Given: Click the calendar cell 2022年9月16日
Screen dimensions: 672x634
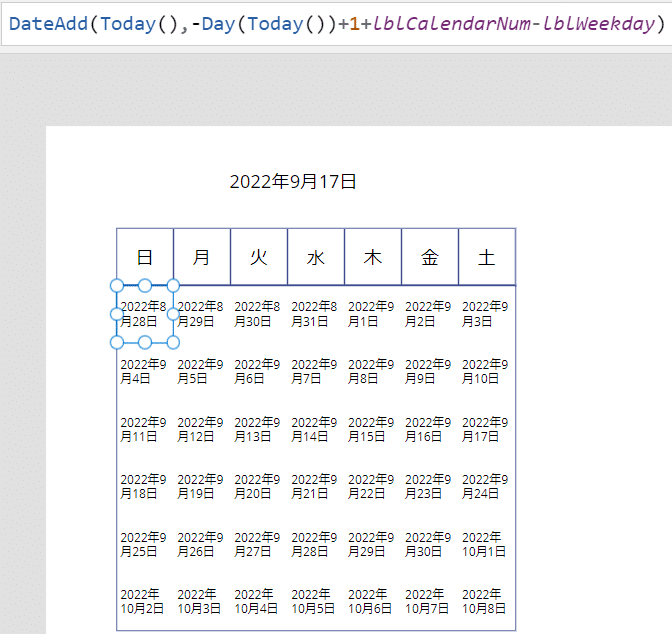Looking at the screenshot, I should 430,430.
